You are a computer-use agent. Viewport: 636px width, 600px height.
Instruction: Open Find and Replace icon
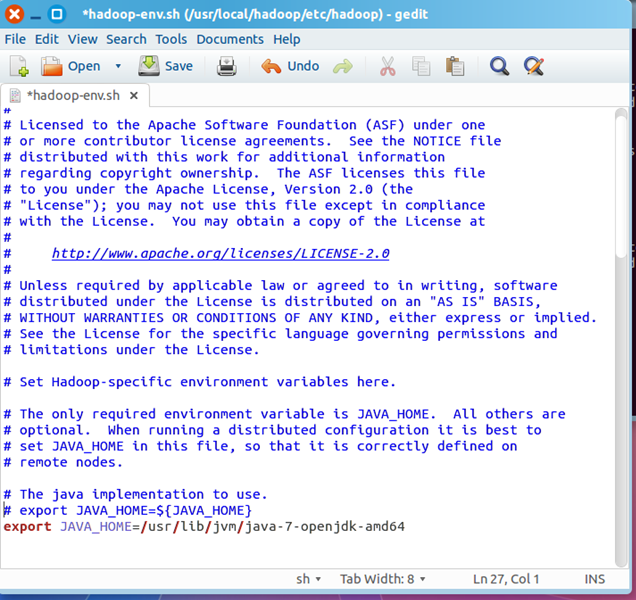pos(534,66)
